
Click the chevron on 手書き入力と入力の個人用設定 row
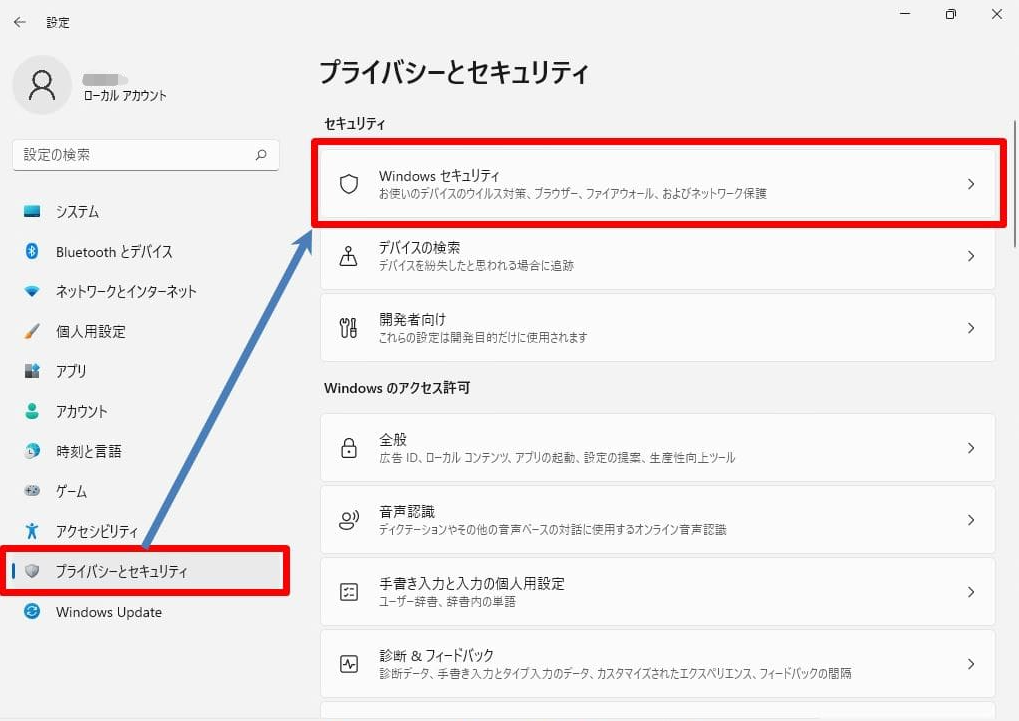[971, 592]
